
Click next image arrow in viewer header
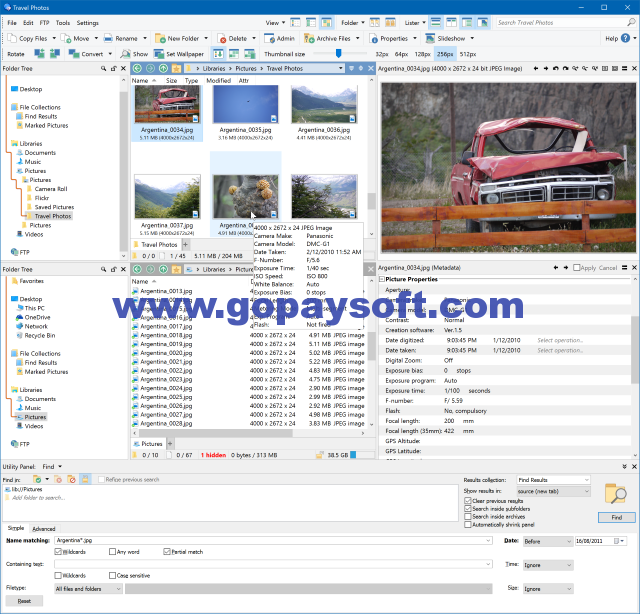(x=546, y=69)
